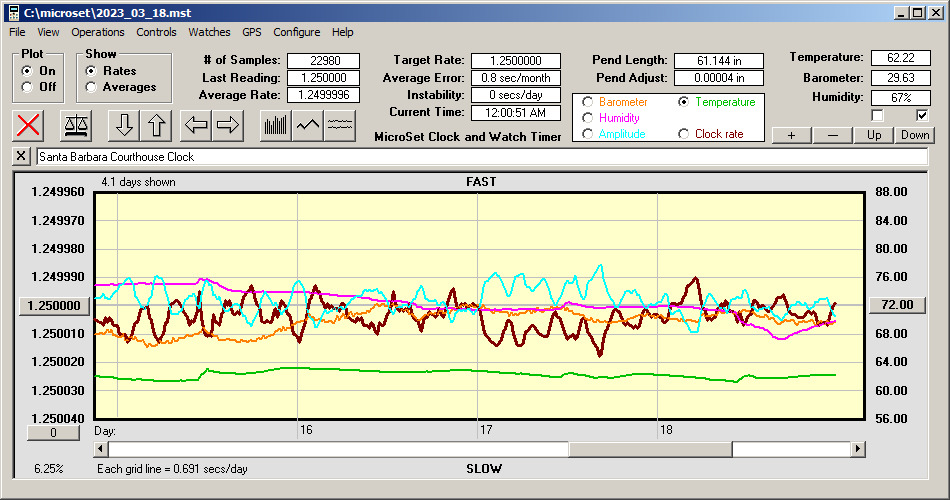
Task: Click the scrollbar left arrow
Action: click(101, 449)
